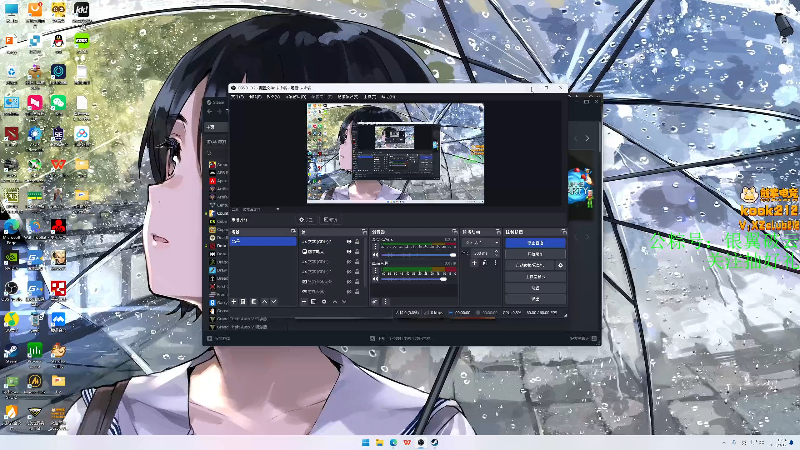
Task: Click the Start button on the taskbar
Action: [365, 442]
